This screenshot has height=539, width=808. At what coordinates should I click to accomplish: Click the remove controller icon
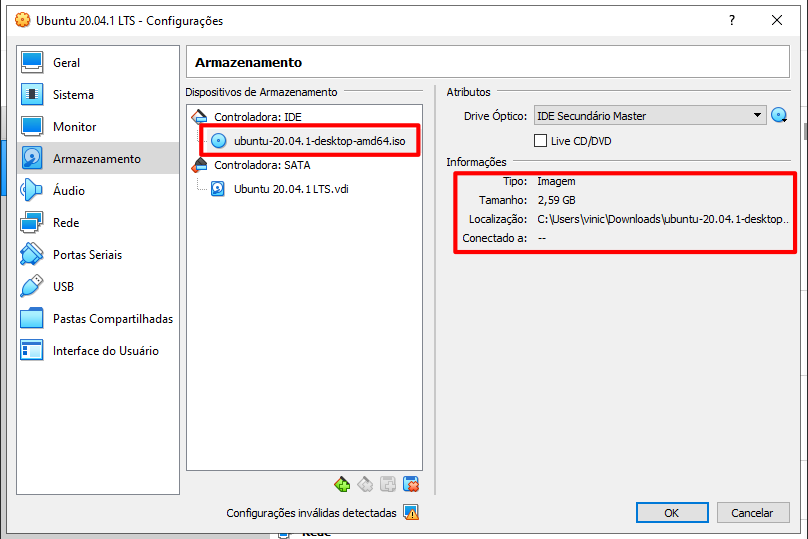(365, 484)
